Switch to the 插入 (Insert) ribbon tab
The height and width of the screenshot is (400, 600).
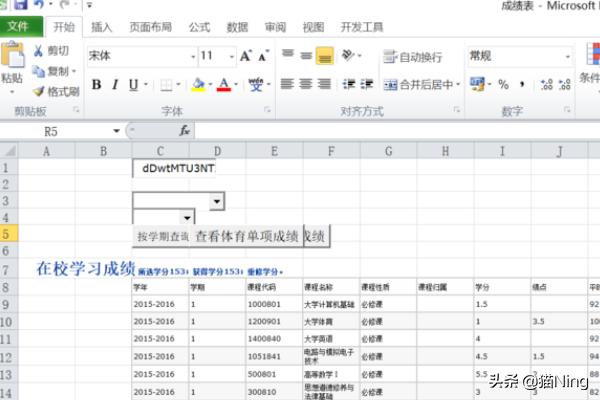(102, 27)
